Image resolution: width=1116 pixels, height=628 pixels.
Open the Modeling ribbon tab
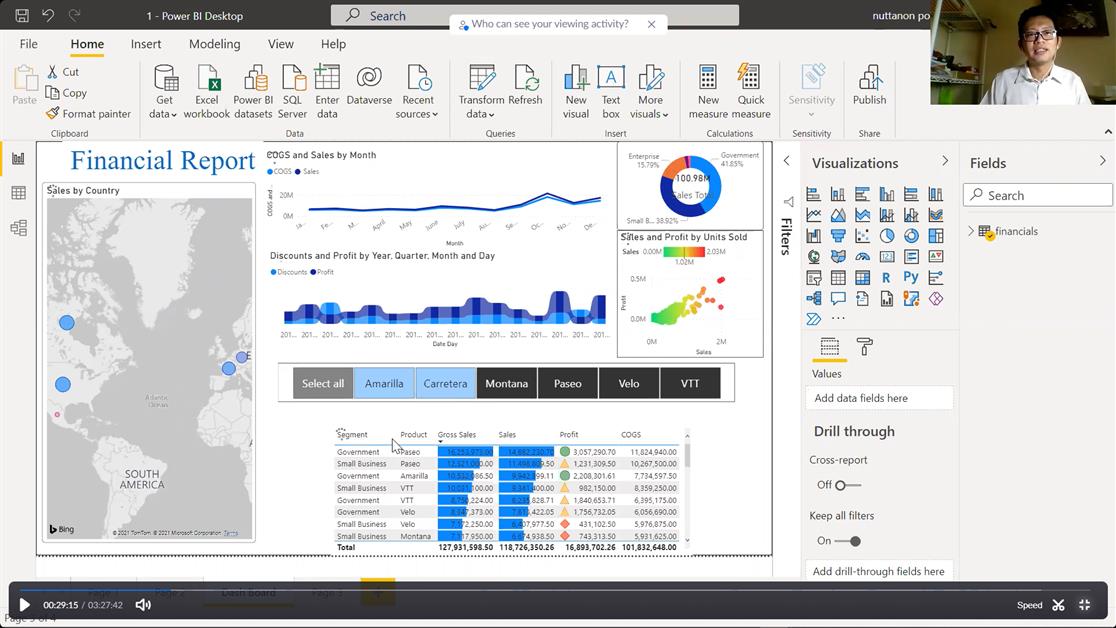point(214,44)
